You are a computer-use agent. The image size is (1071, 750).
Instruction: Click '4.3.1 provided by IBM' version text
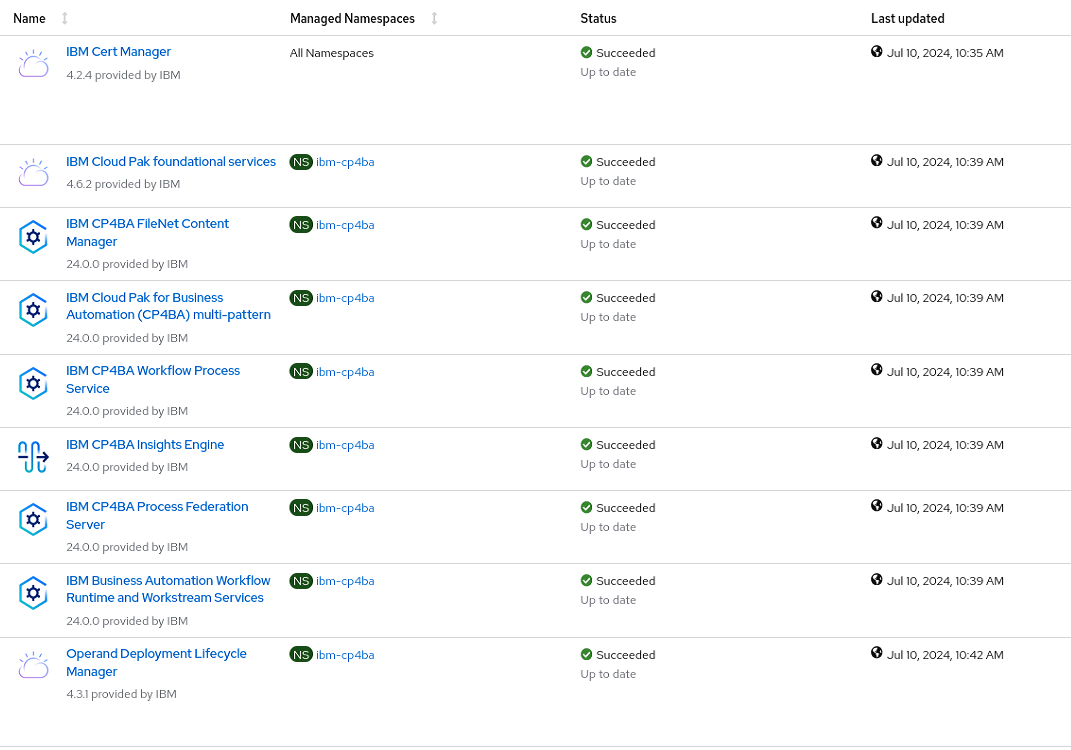122,694
